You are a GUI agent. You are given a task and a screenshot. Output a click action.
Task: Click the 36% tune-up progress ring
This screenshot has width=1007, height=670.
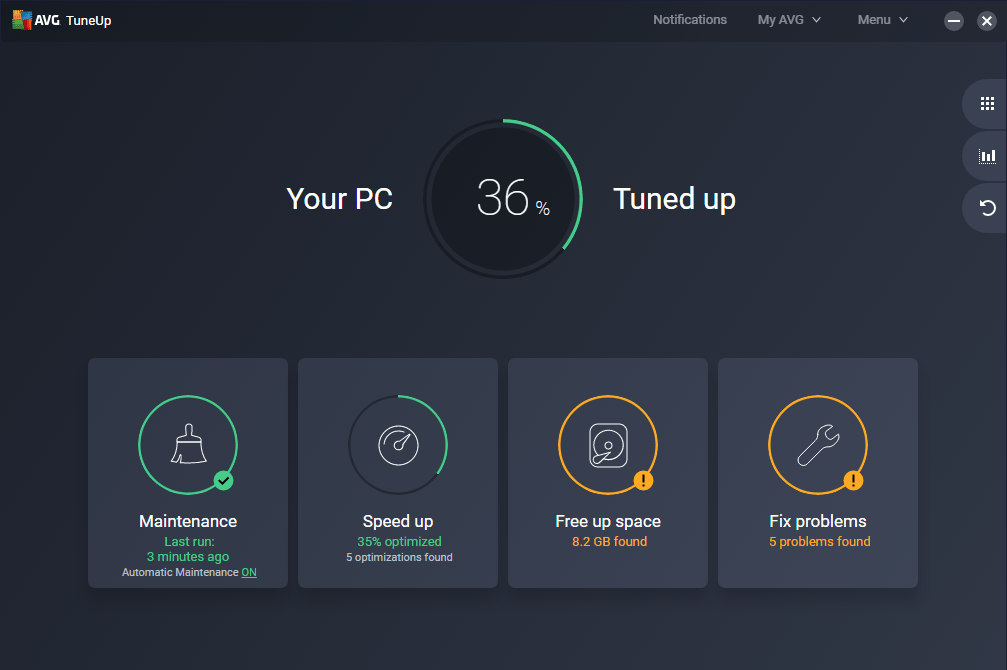pos(503,198)
